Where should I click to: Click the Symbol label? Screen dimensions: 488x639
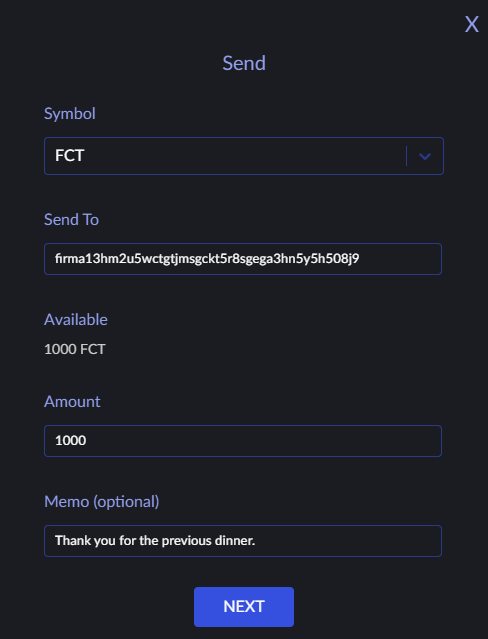coord(70,114)
